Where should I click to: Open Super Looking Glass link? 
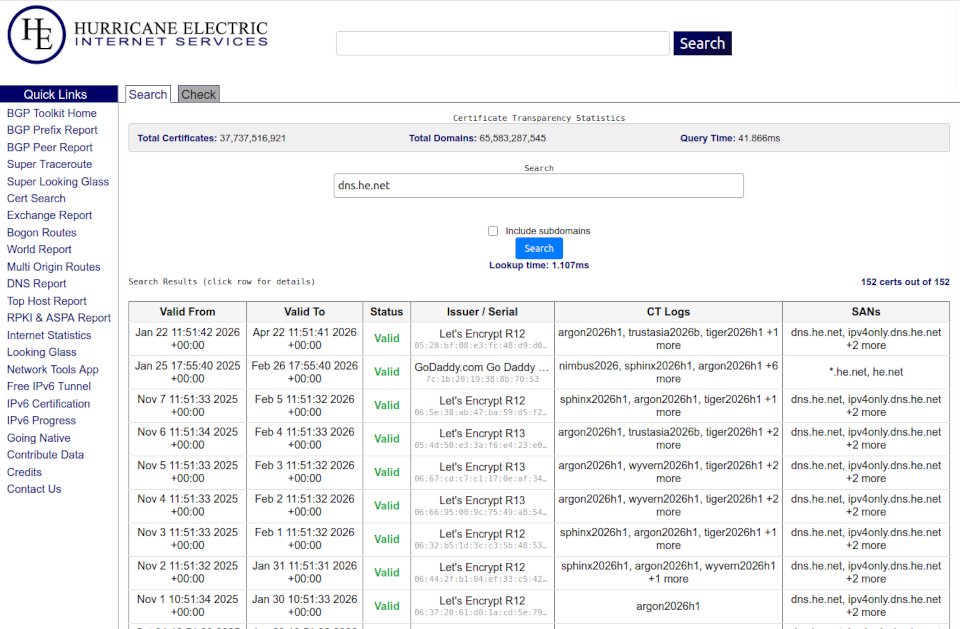point(58,182)
